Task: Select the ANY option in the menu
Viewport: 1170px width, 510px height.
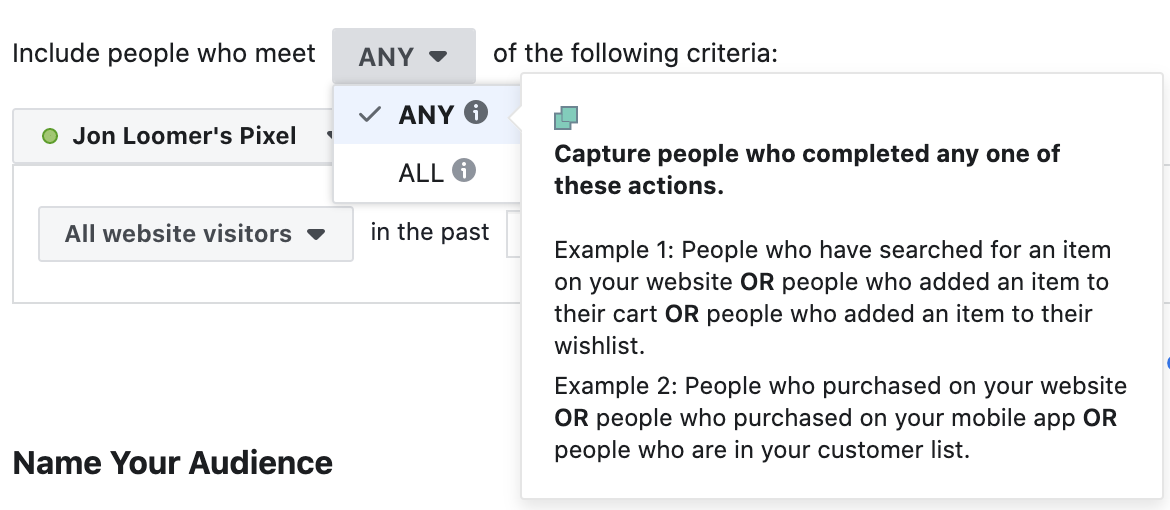Action: [x=428, y=114]
